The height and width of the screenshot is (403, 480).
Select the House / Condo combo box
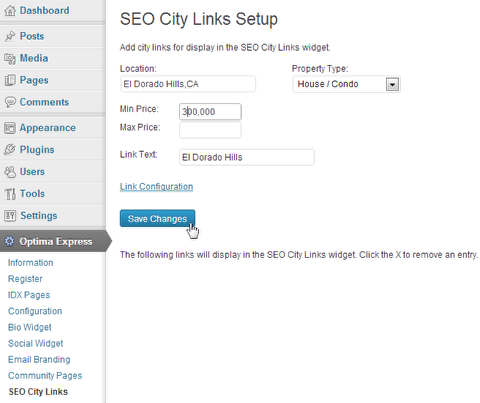click(346, 84)
